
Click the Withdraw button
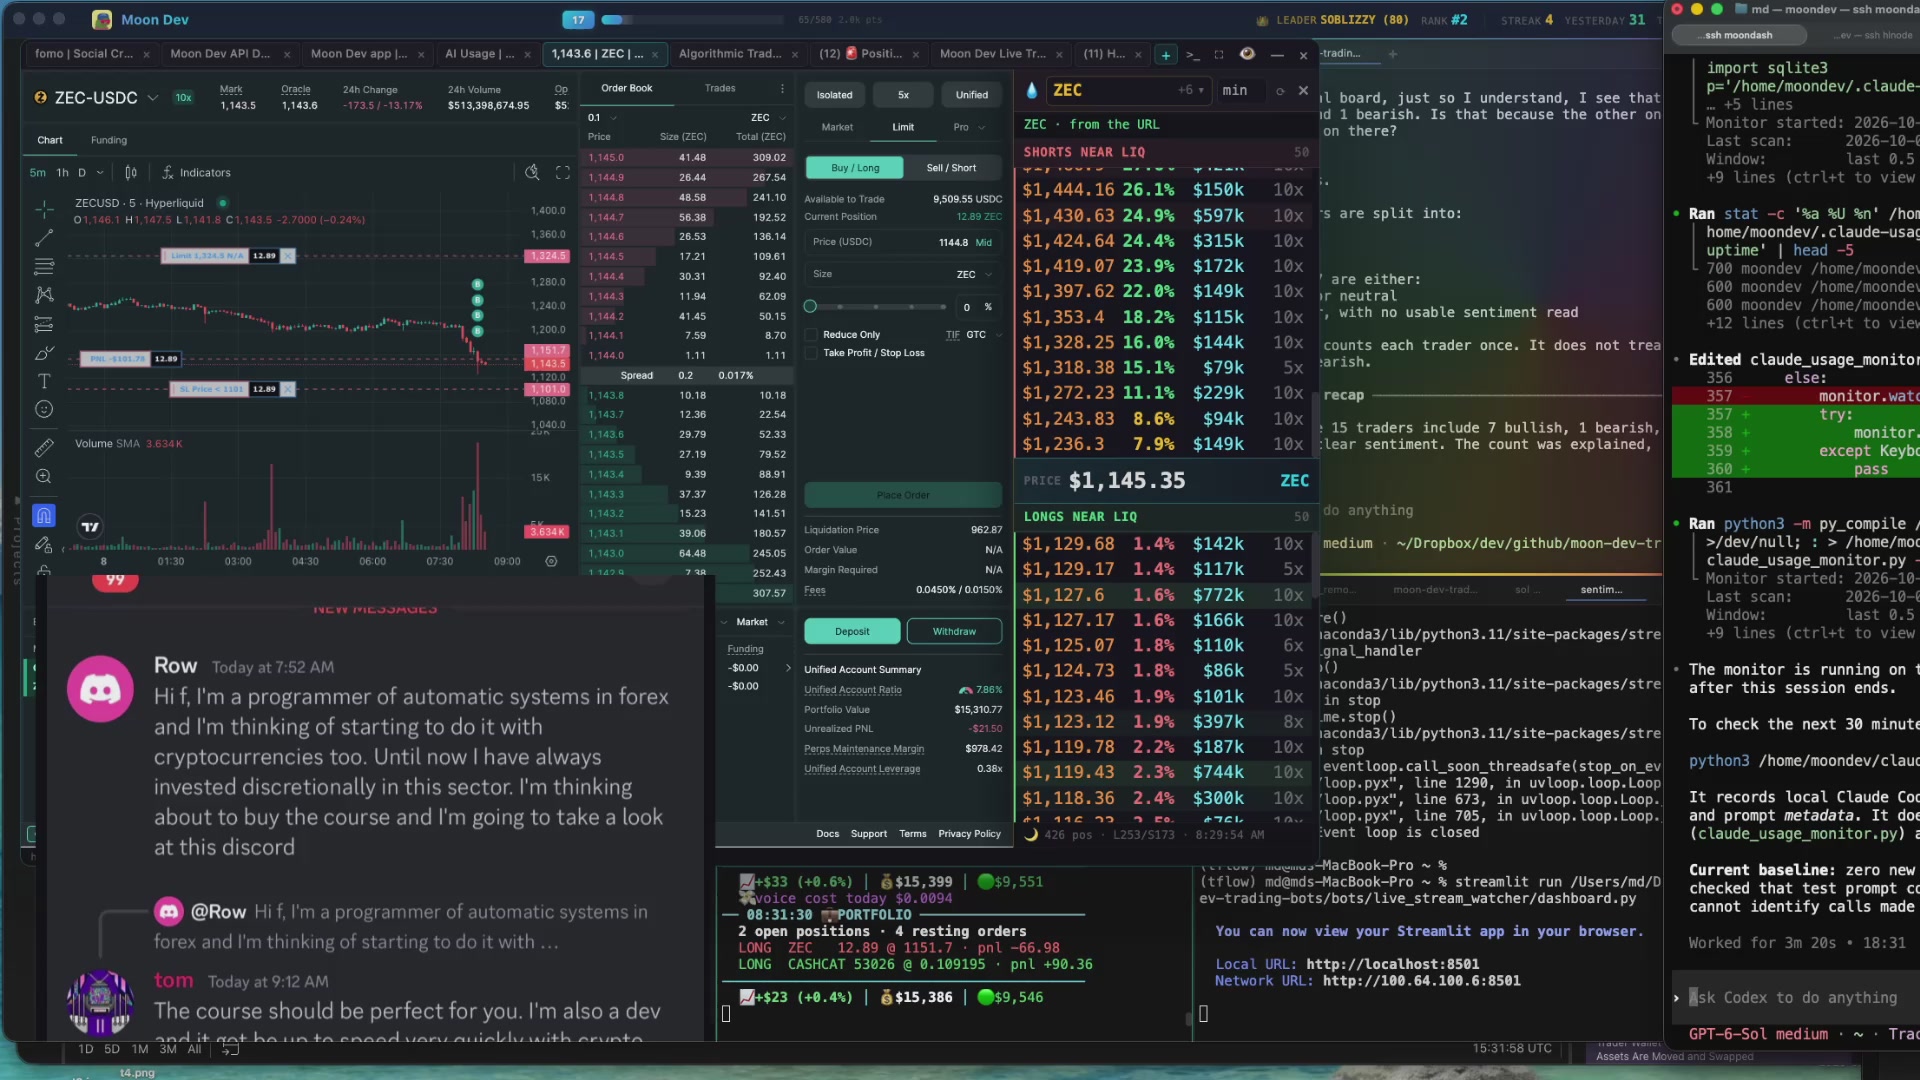click(954, 631)
